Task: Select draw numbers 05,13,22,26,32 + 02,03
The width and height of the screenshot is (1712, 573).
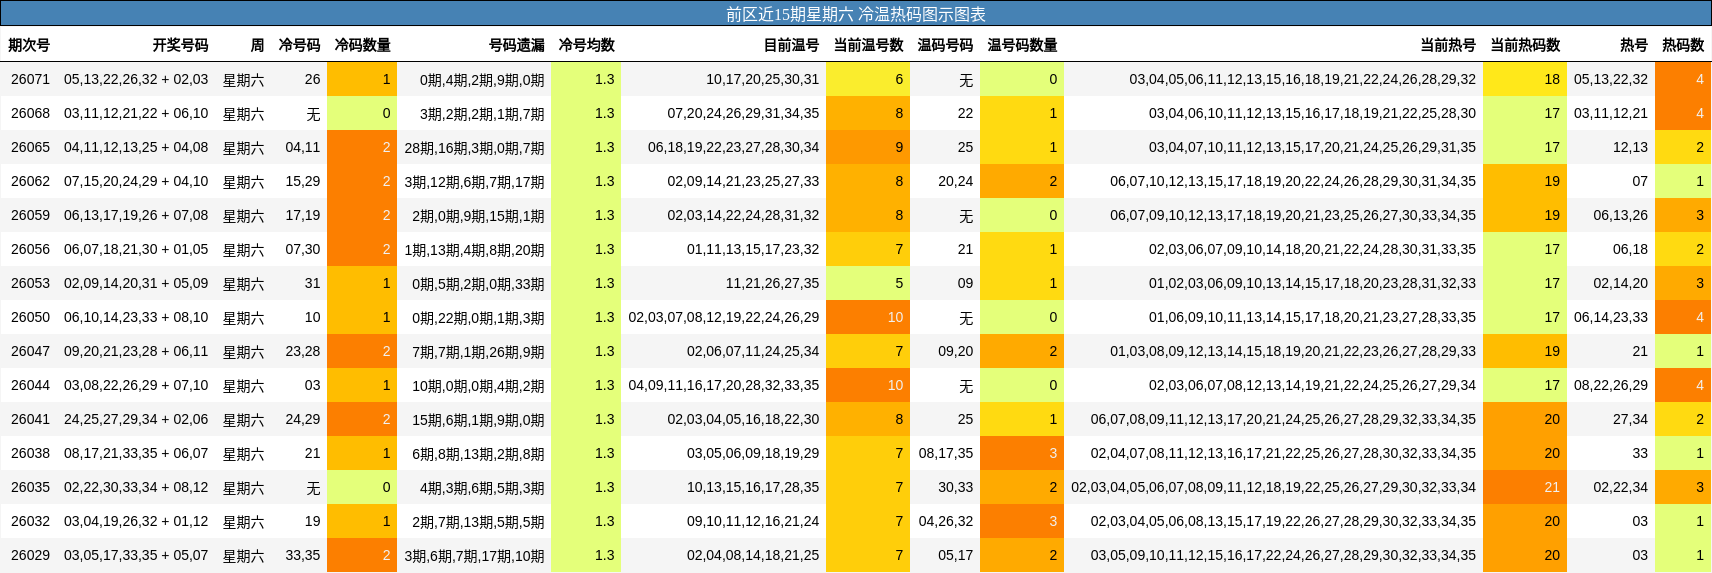Action: click(136, 79)
